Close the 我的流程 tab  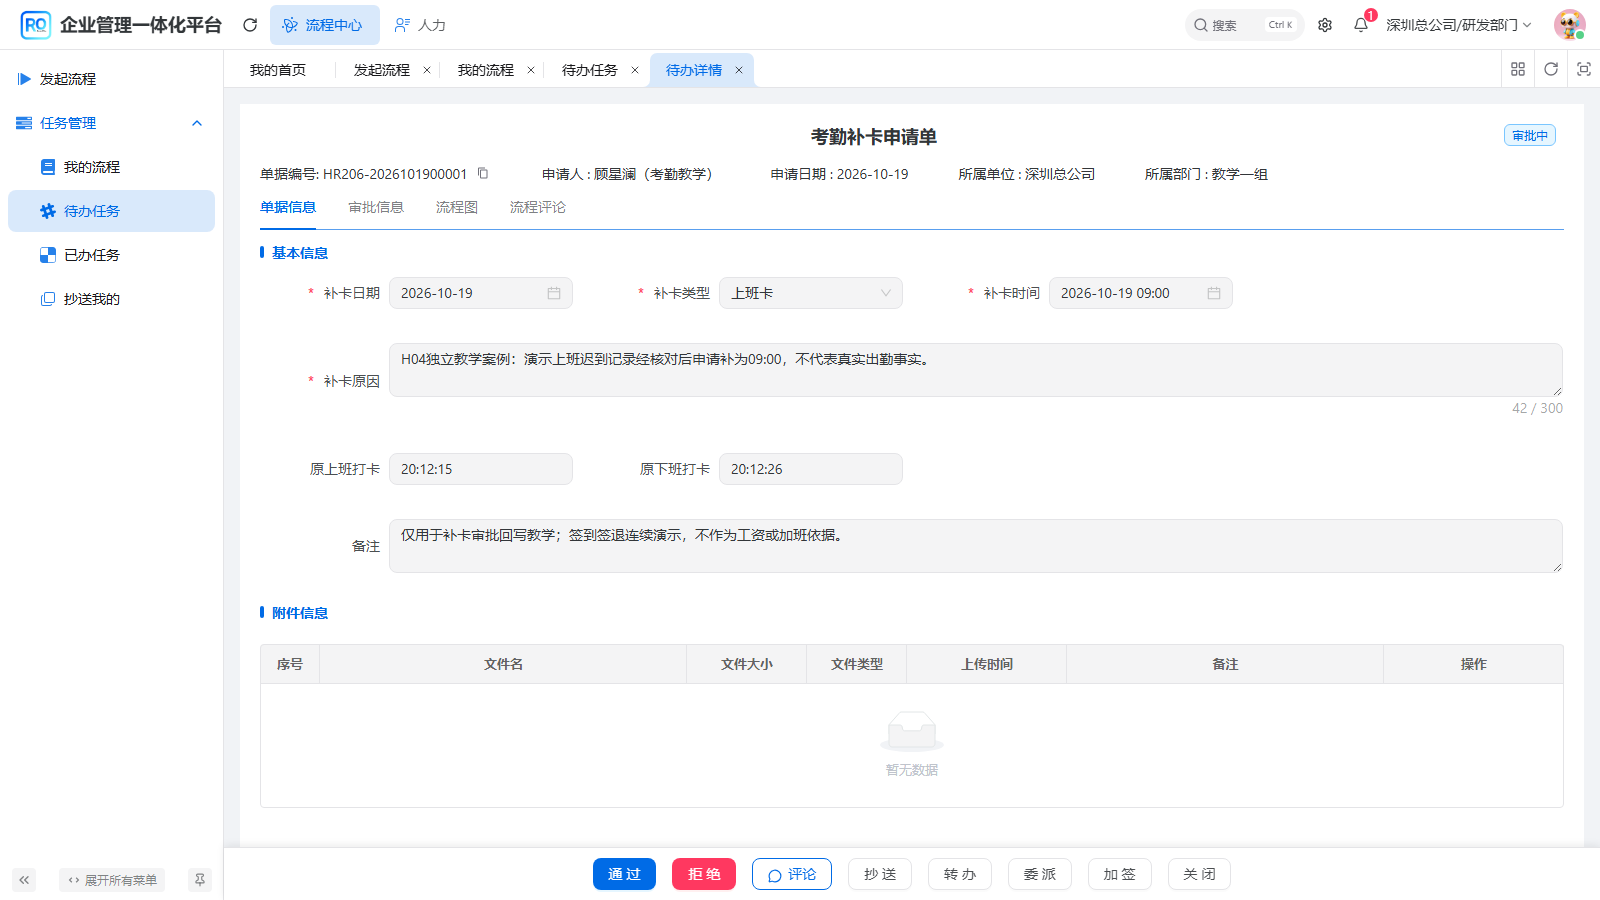click(531, 70)
